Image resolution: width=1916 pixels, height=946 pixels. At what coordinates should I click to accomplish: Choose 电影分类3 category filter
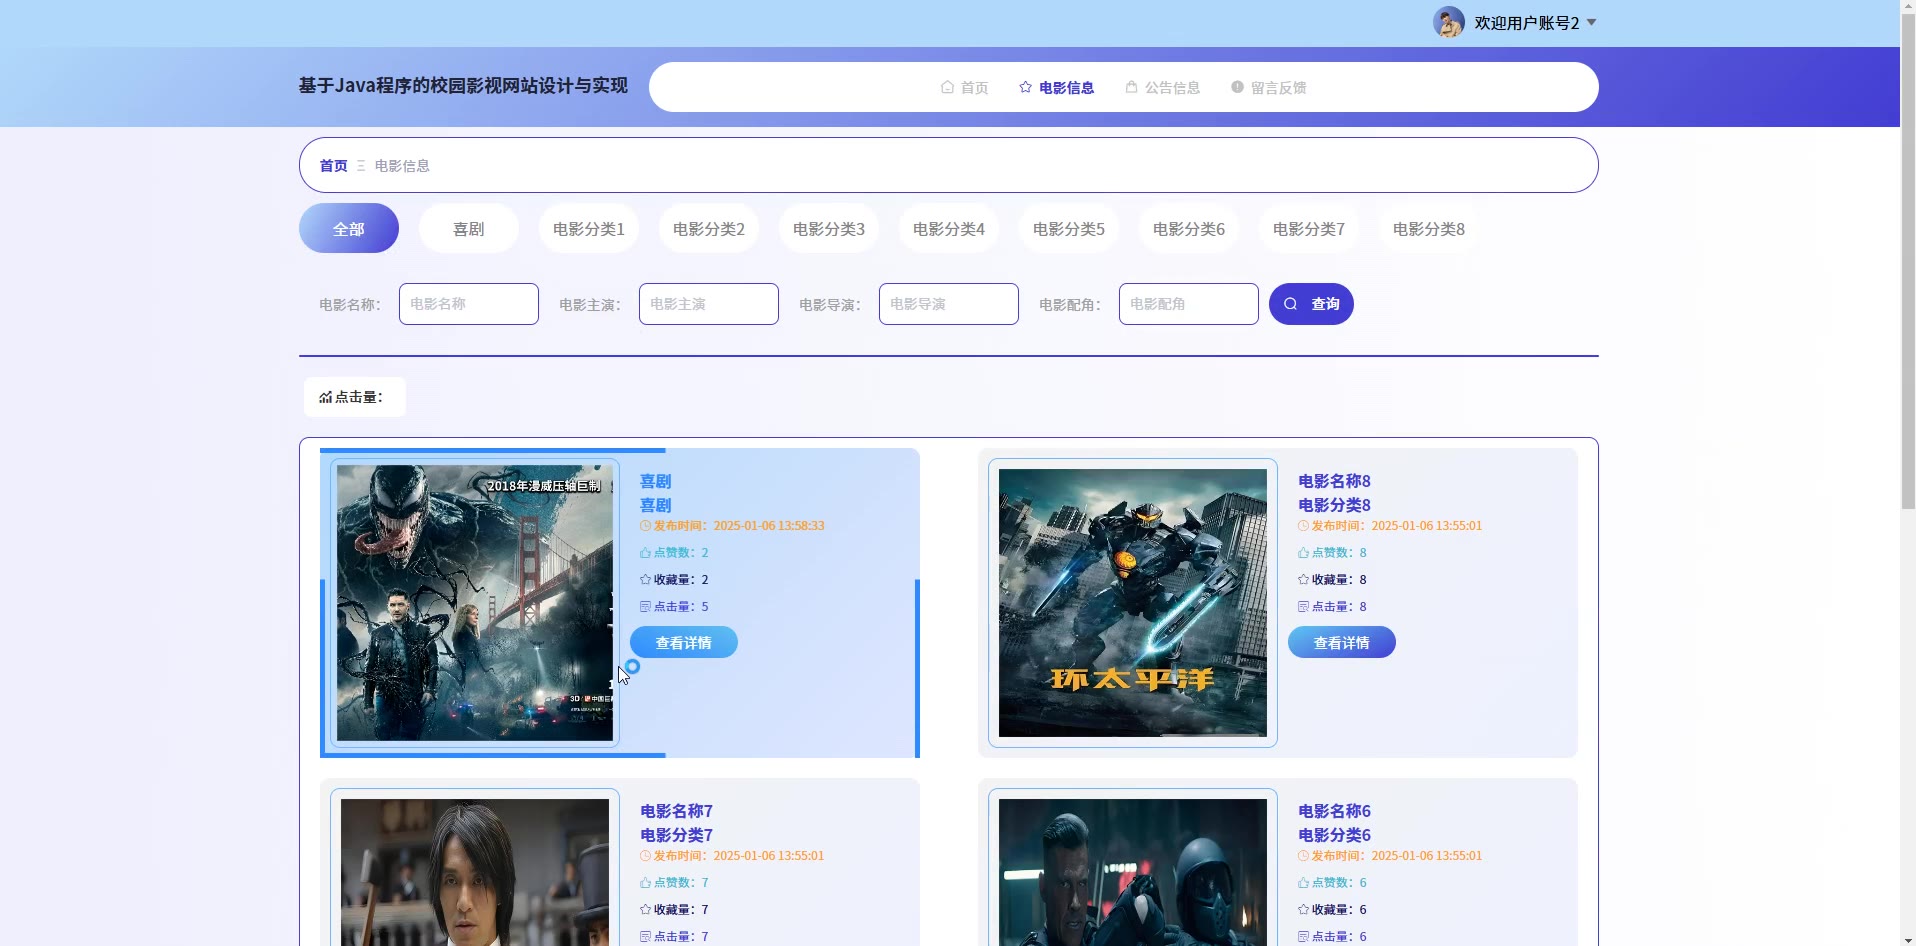(828, 229)
